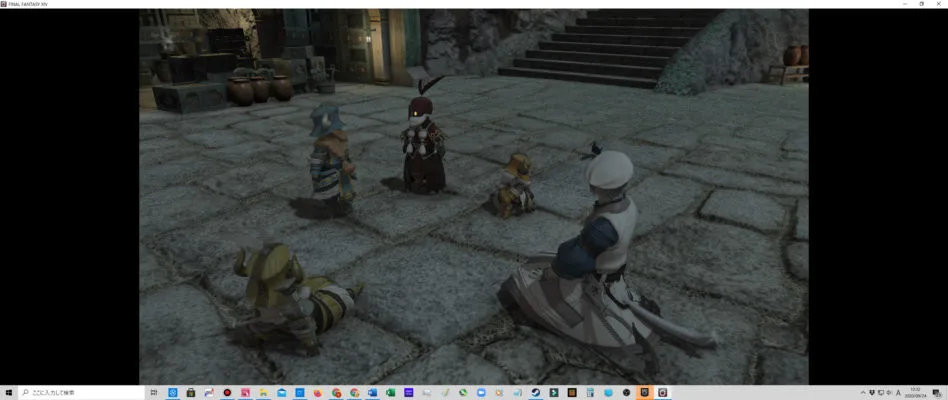Viewport: 948px width, 400px height.
Task: Open Task View from the taskbar
Action: pyautogui.click(x=154, y=393)
